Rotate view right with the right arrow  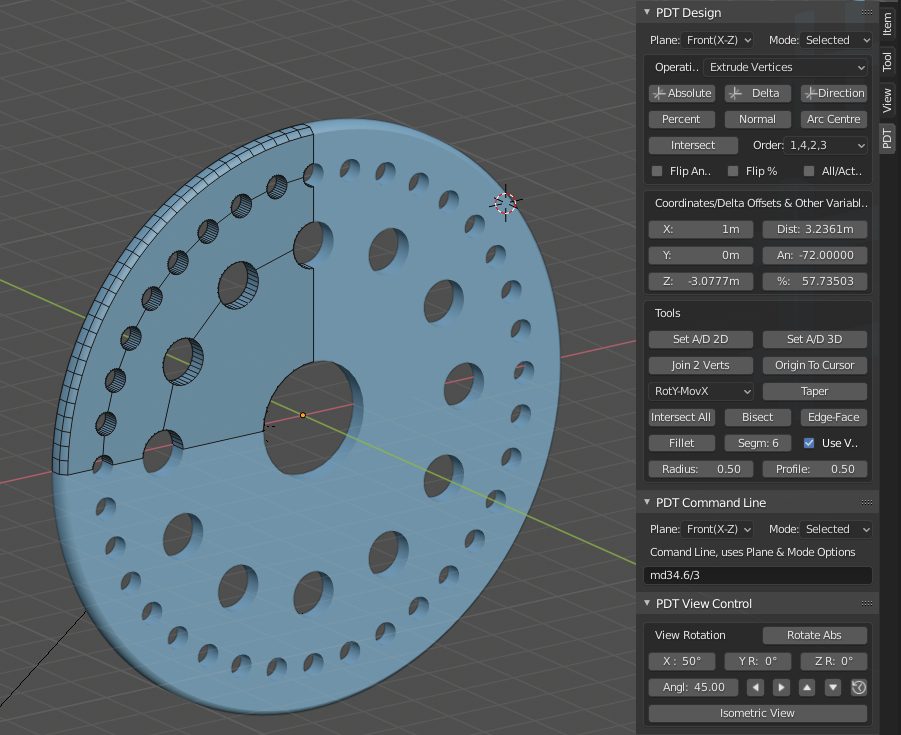(782, 687)
